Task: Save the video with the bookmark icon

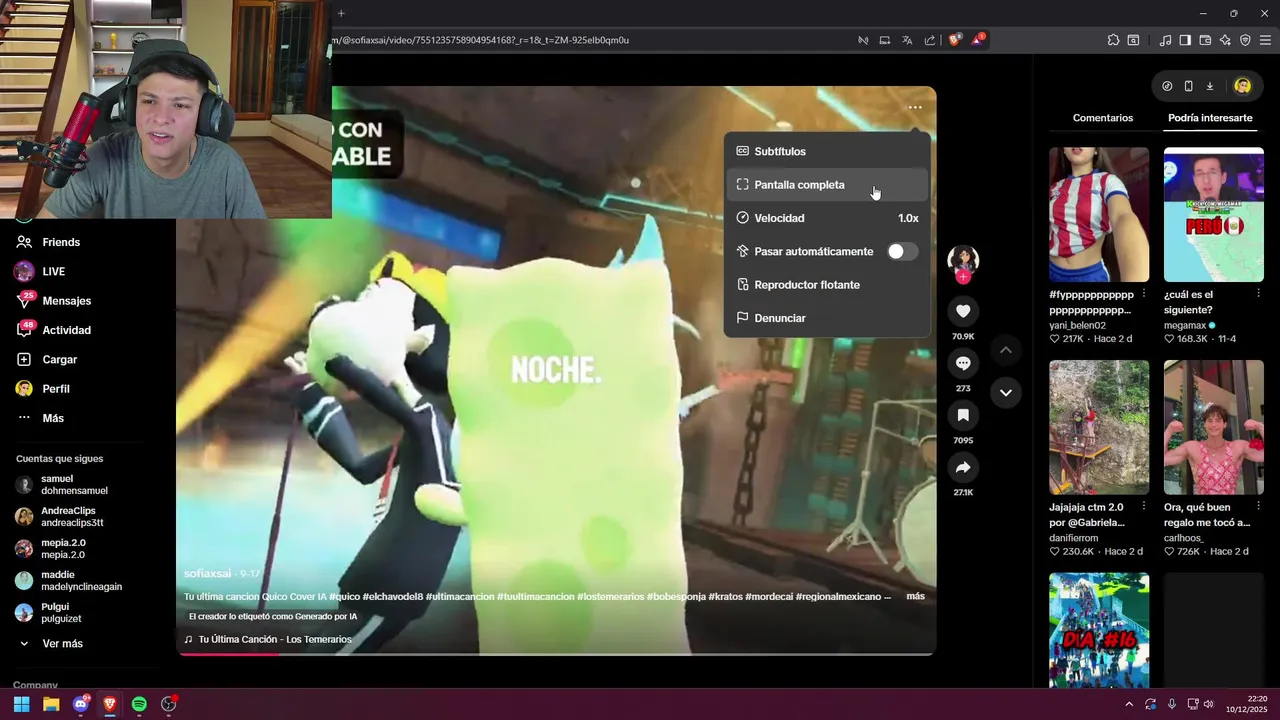Action: tap(963, 415)
